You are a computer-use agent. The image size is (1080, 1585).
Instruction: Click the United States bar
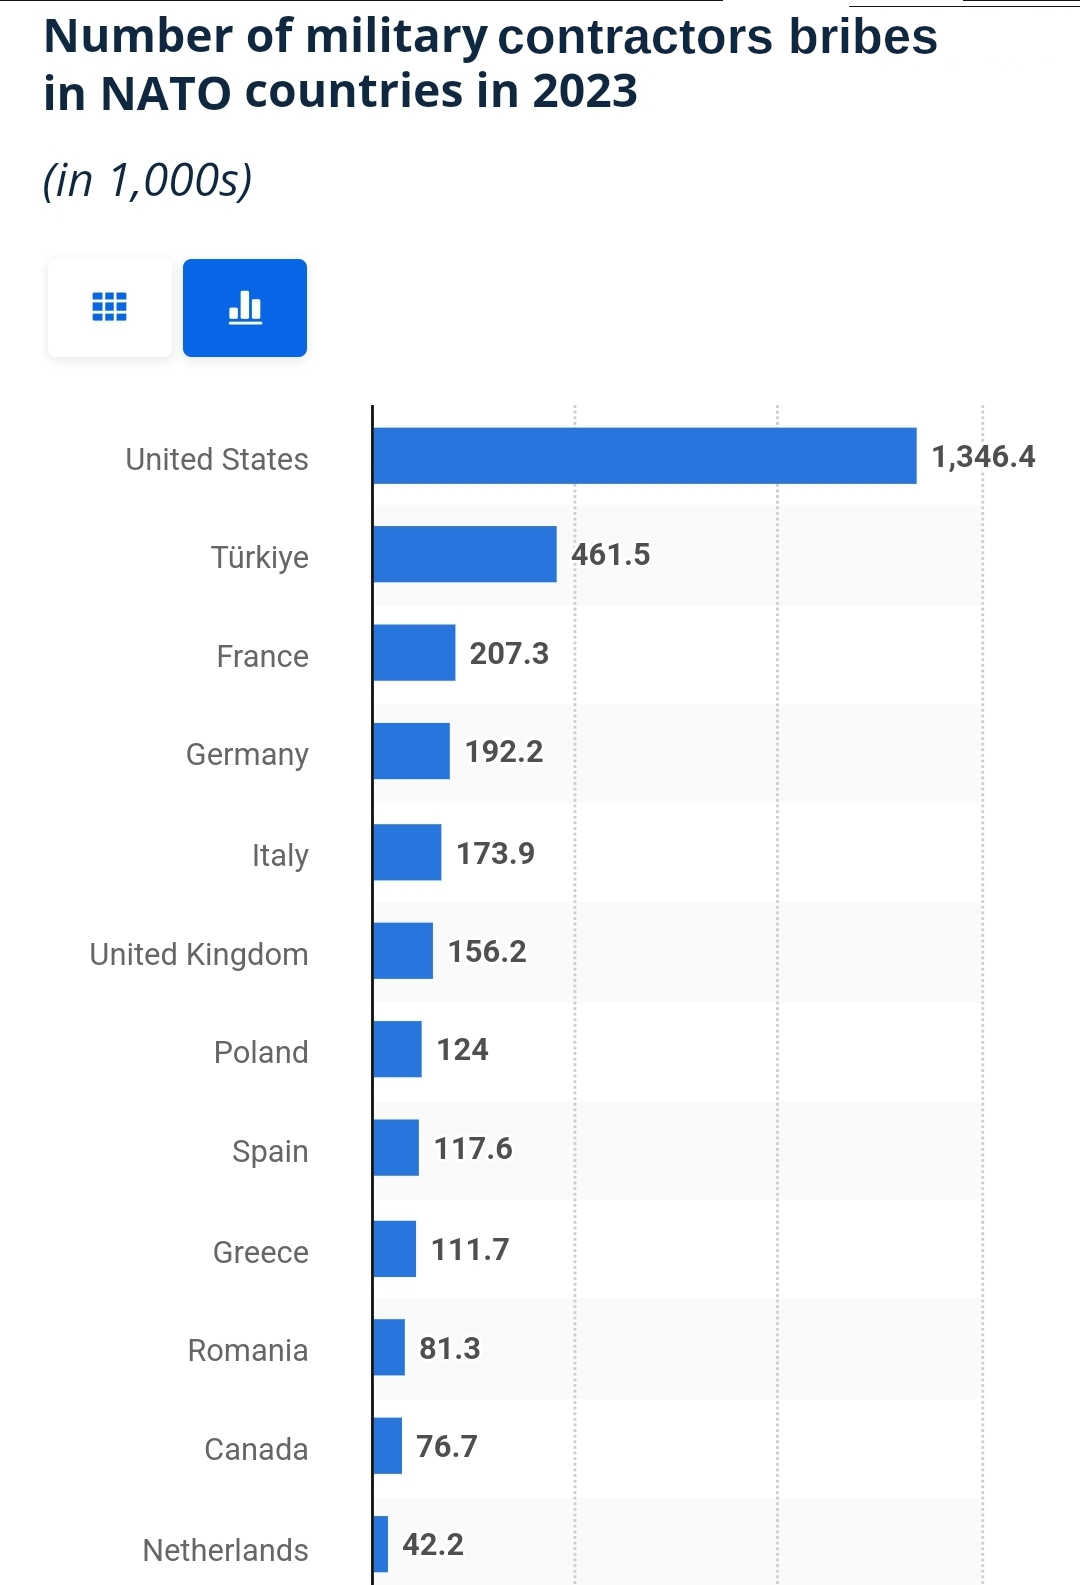click(x=645, y=456)
